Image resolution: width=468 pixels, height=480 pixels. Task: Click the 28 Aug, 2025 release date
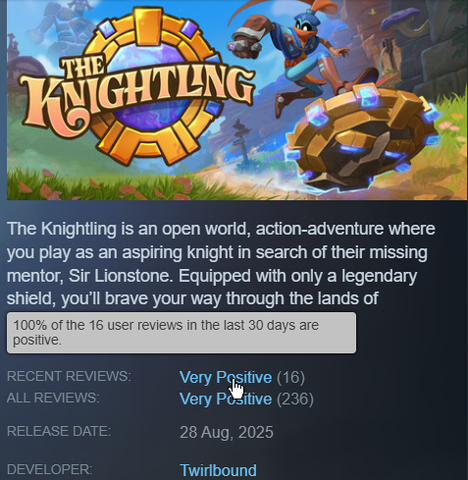pos(226,432)
